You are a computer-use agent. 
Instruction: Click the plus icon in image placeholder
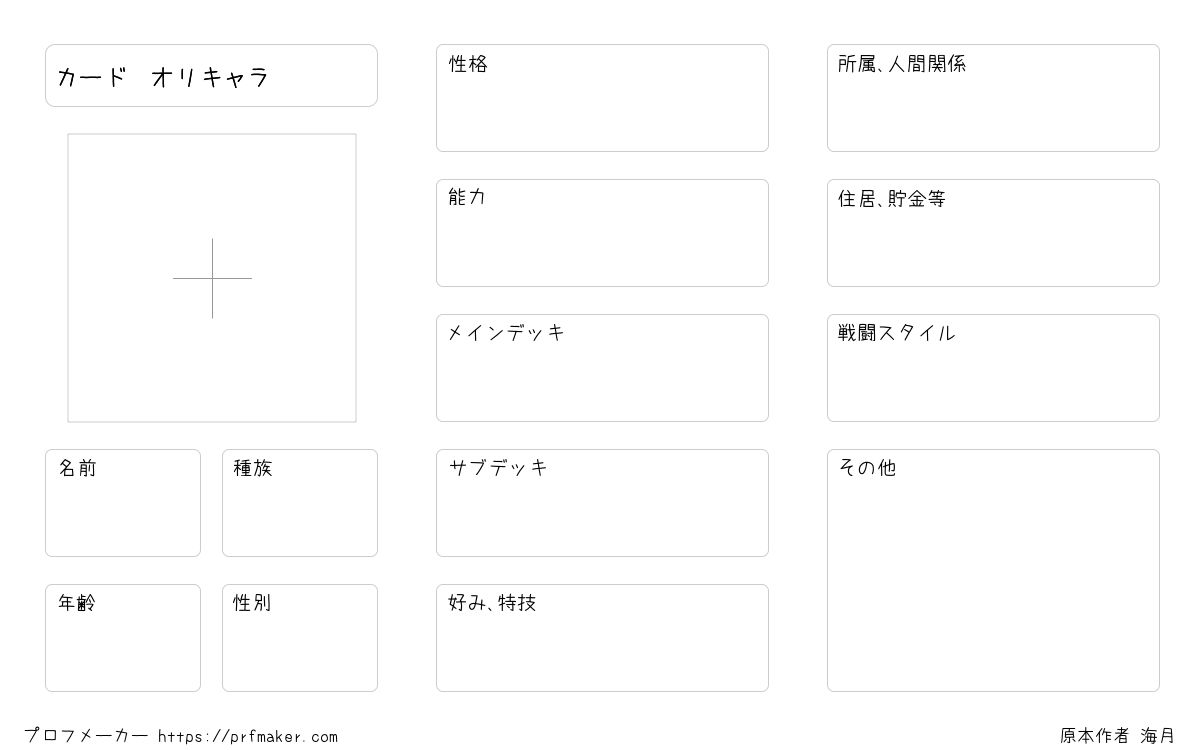click(212, 278)
